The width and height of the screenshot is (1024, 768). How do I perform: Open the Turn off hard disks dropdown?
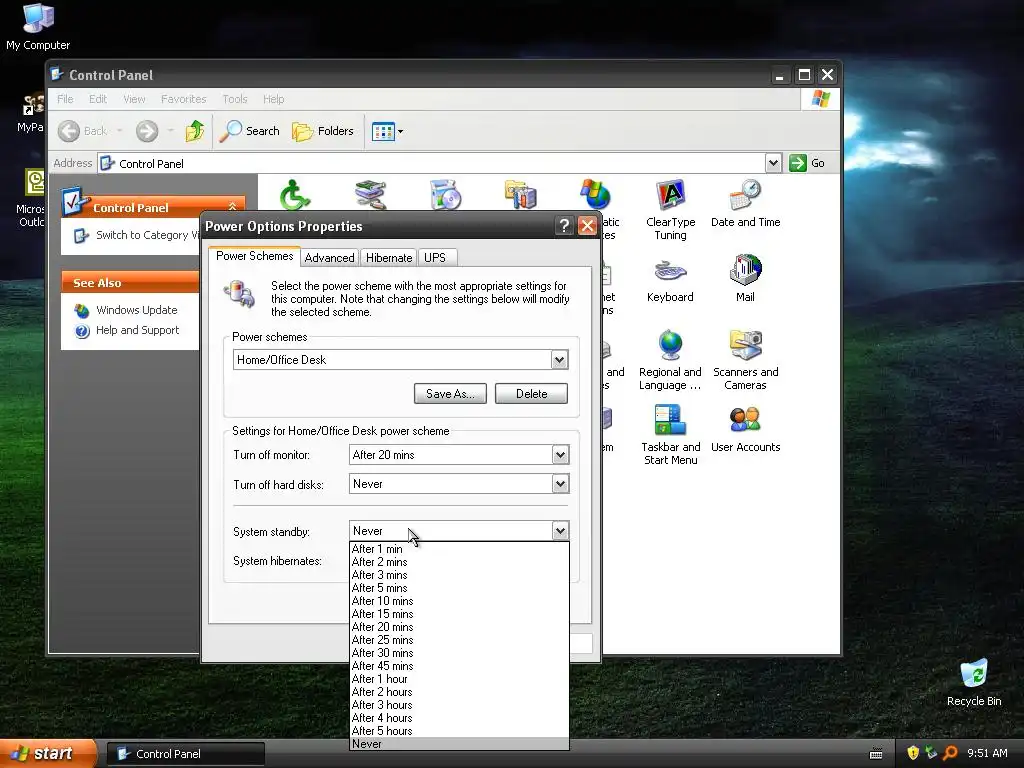(459, 484)
